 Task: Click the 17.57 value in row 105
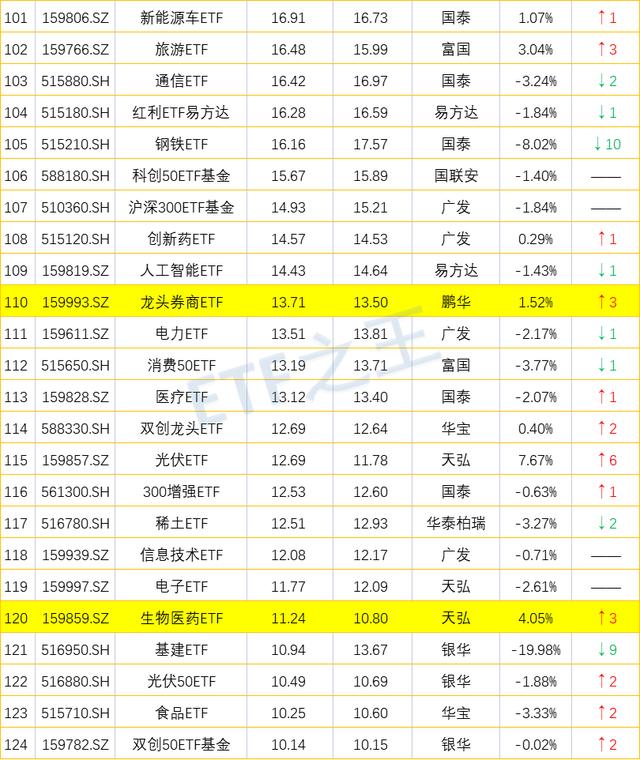370,144
